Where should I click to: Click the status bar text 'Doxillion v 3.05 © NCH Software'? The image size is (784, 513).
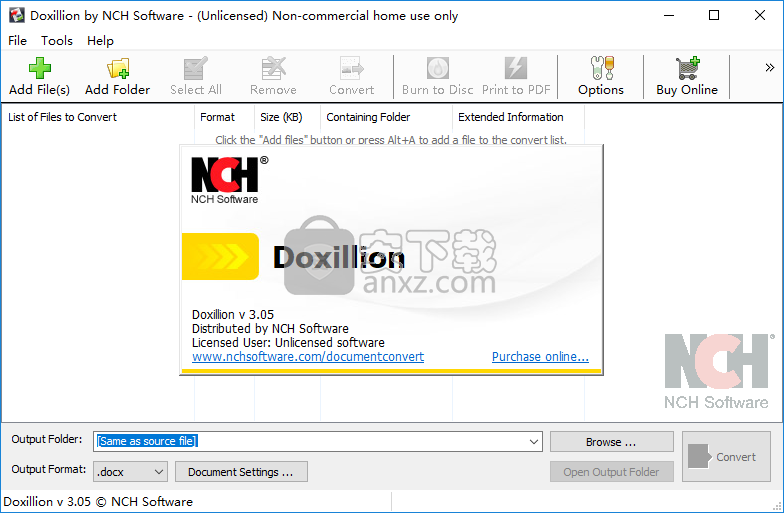point(98,502)
